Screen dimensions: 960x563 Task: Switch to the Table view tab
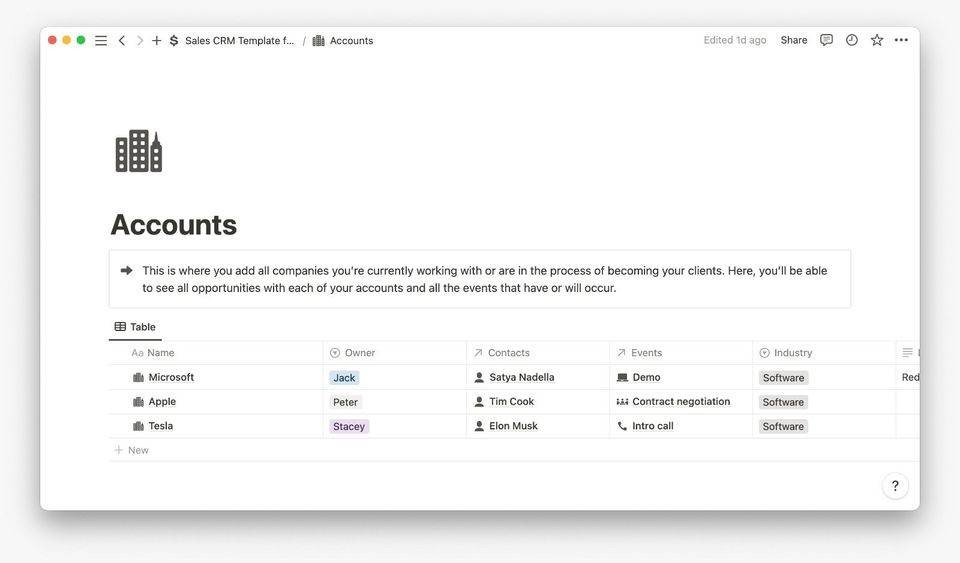click(135, 327)
